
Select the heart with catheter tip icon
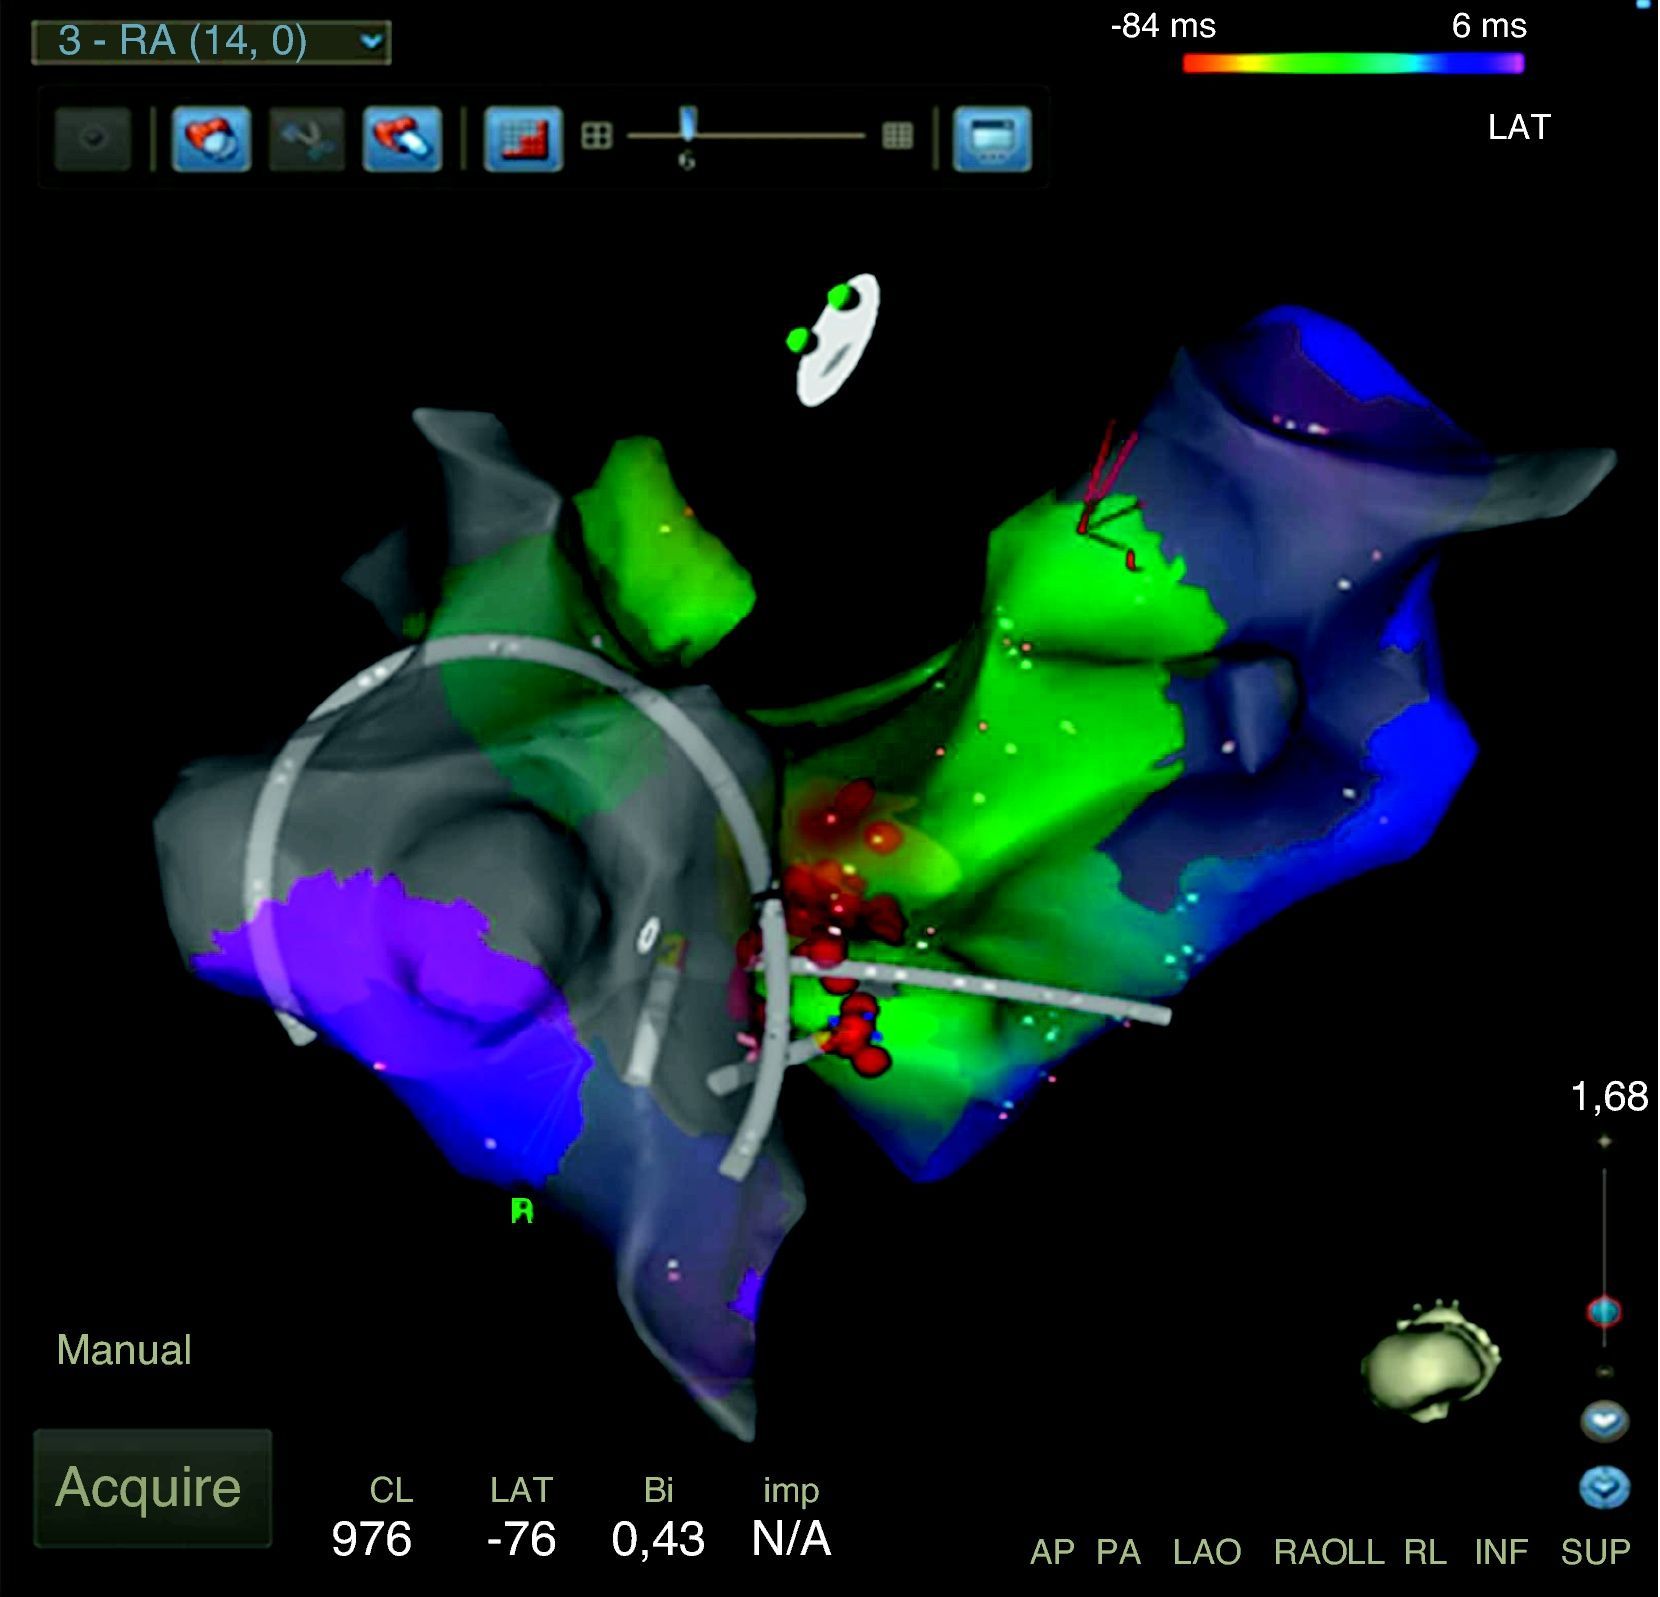(402, 138)
